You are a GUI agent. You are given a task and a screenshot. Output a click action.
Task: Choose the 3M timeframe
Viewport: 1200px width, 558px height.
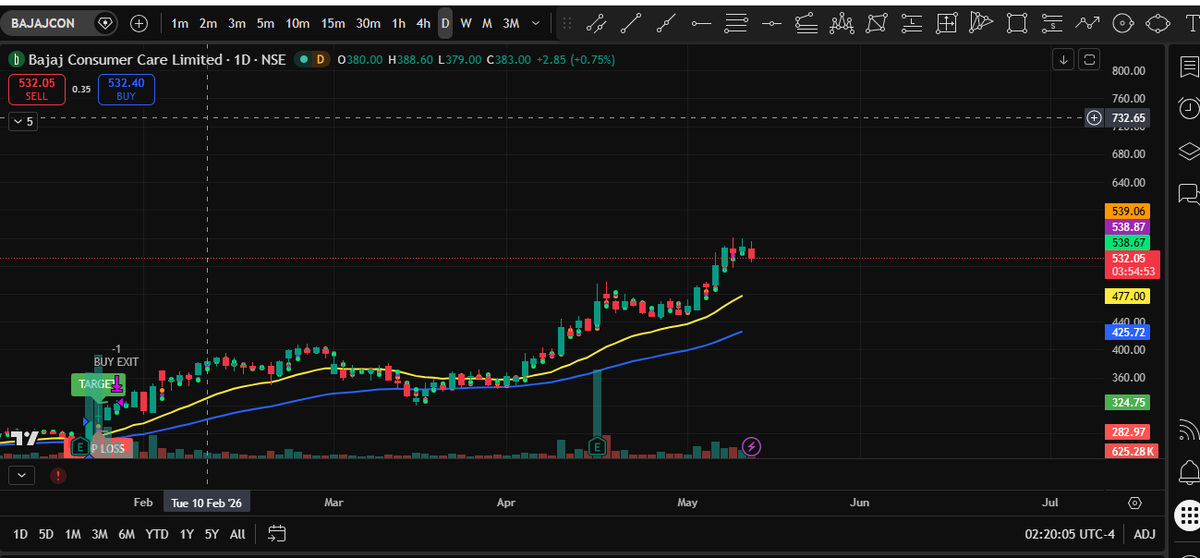pos(511,23)
